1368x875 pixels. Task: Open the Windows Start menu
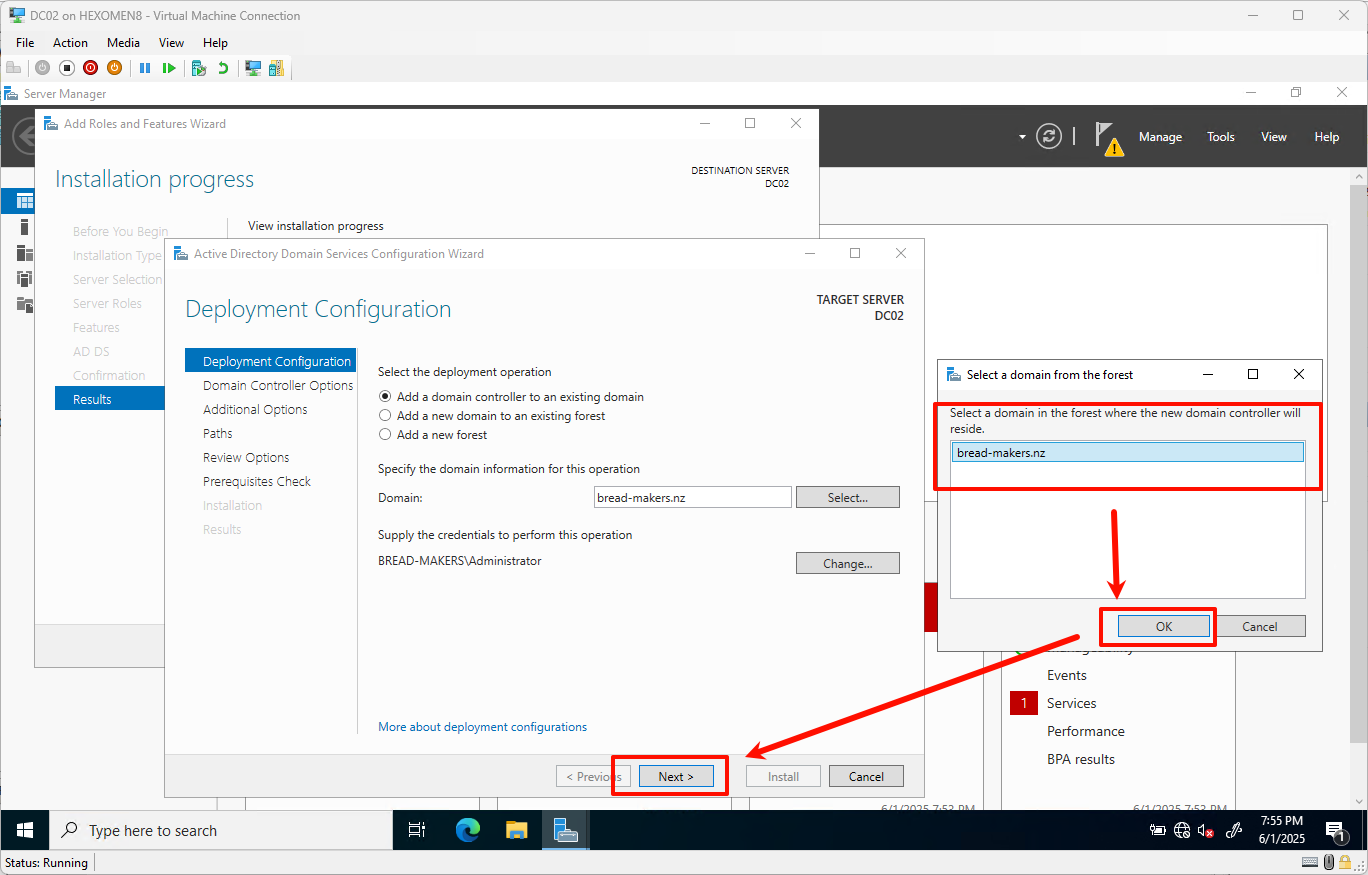[25, 830]
